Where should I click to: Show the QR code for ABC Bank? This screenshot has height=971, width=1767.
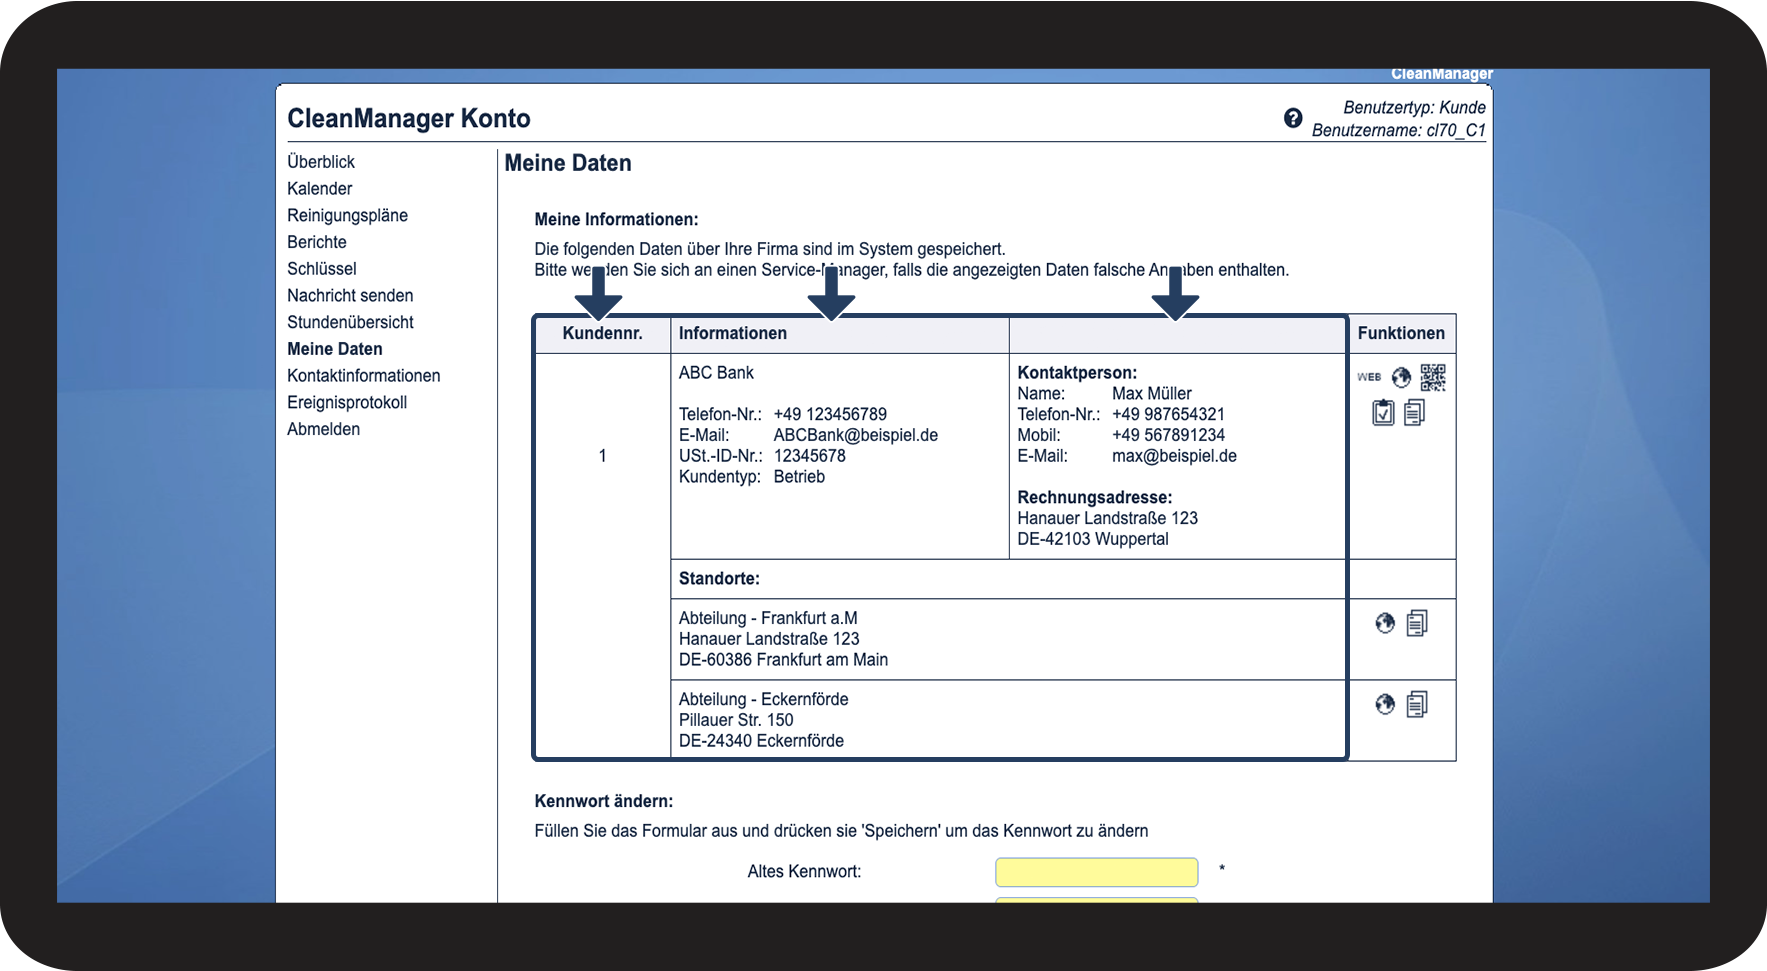click(x=1433, y=377)
